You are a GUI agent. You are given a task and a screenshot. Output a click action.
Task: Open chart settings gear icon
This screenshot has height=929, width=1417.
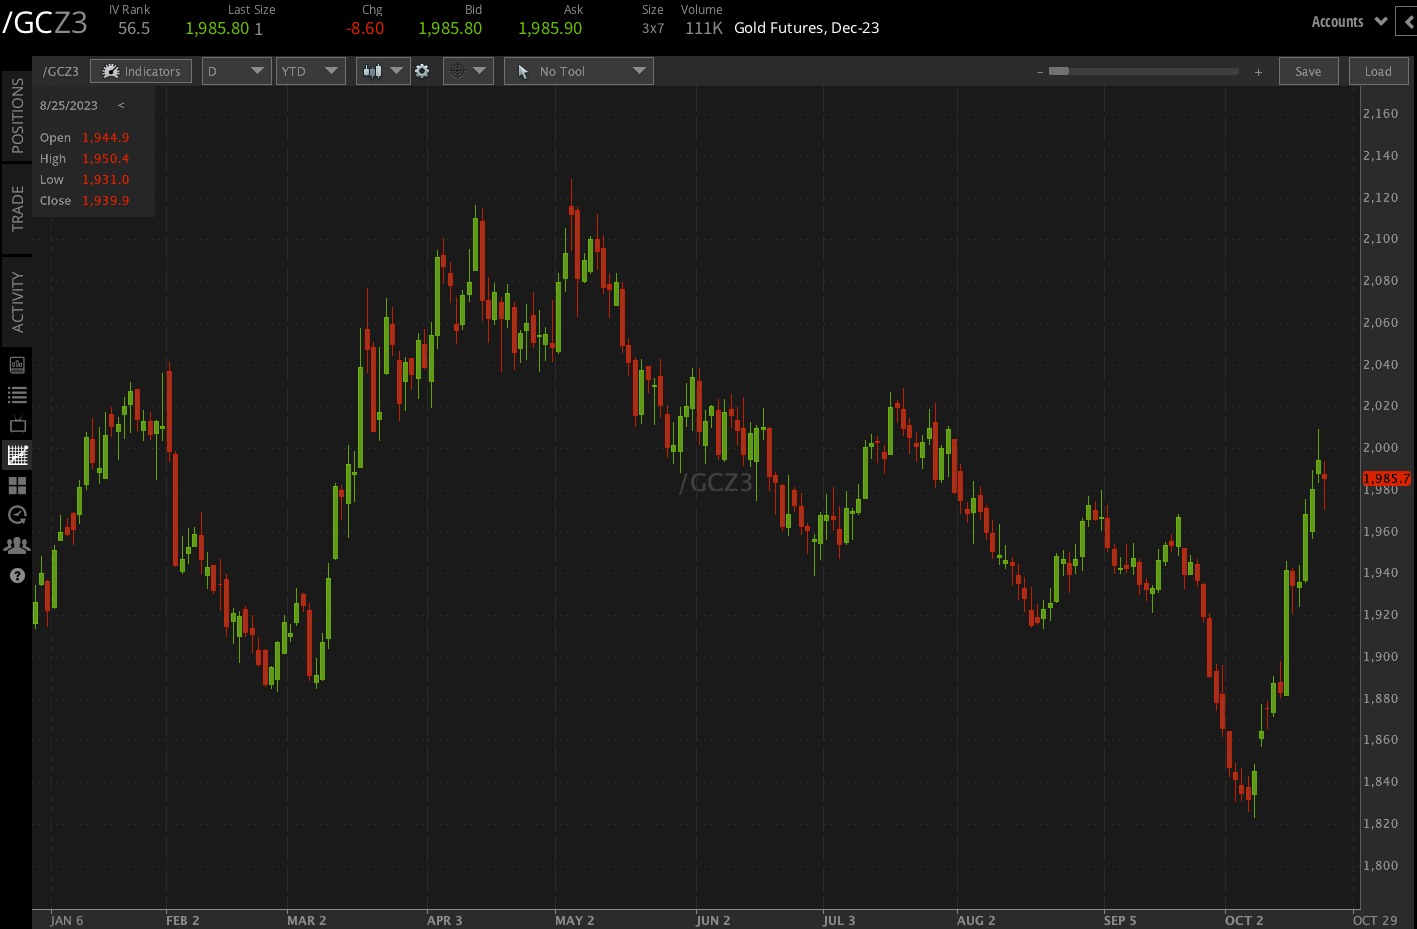(x=422, y=71)
